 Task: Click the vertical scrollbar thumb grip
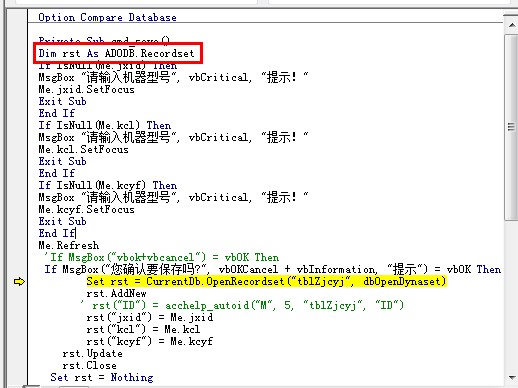coord(511,127)
